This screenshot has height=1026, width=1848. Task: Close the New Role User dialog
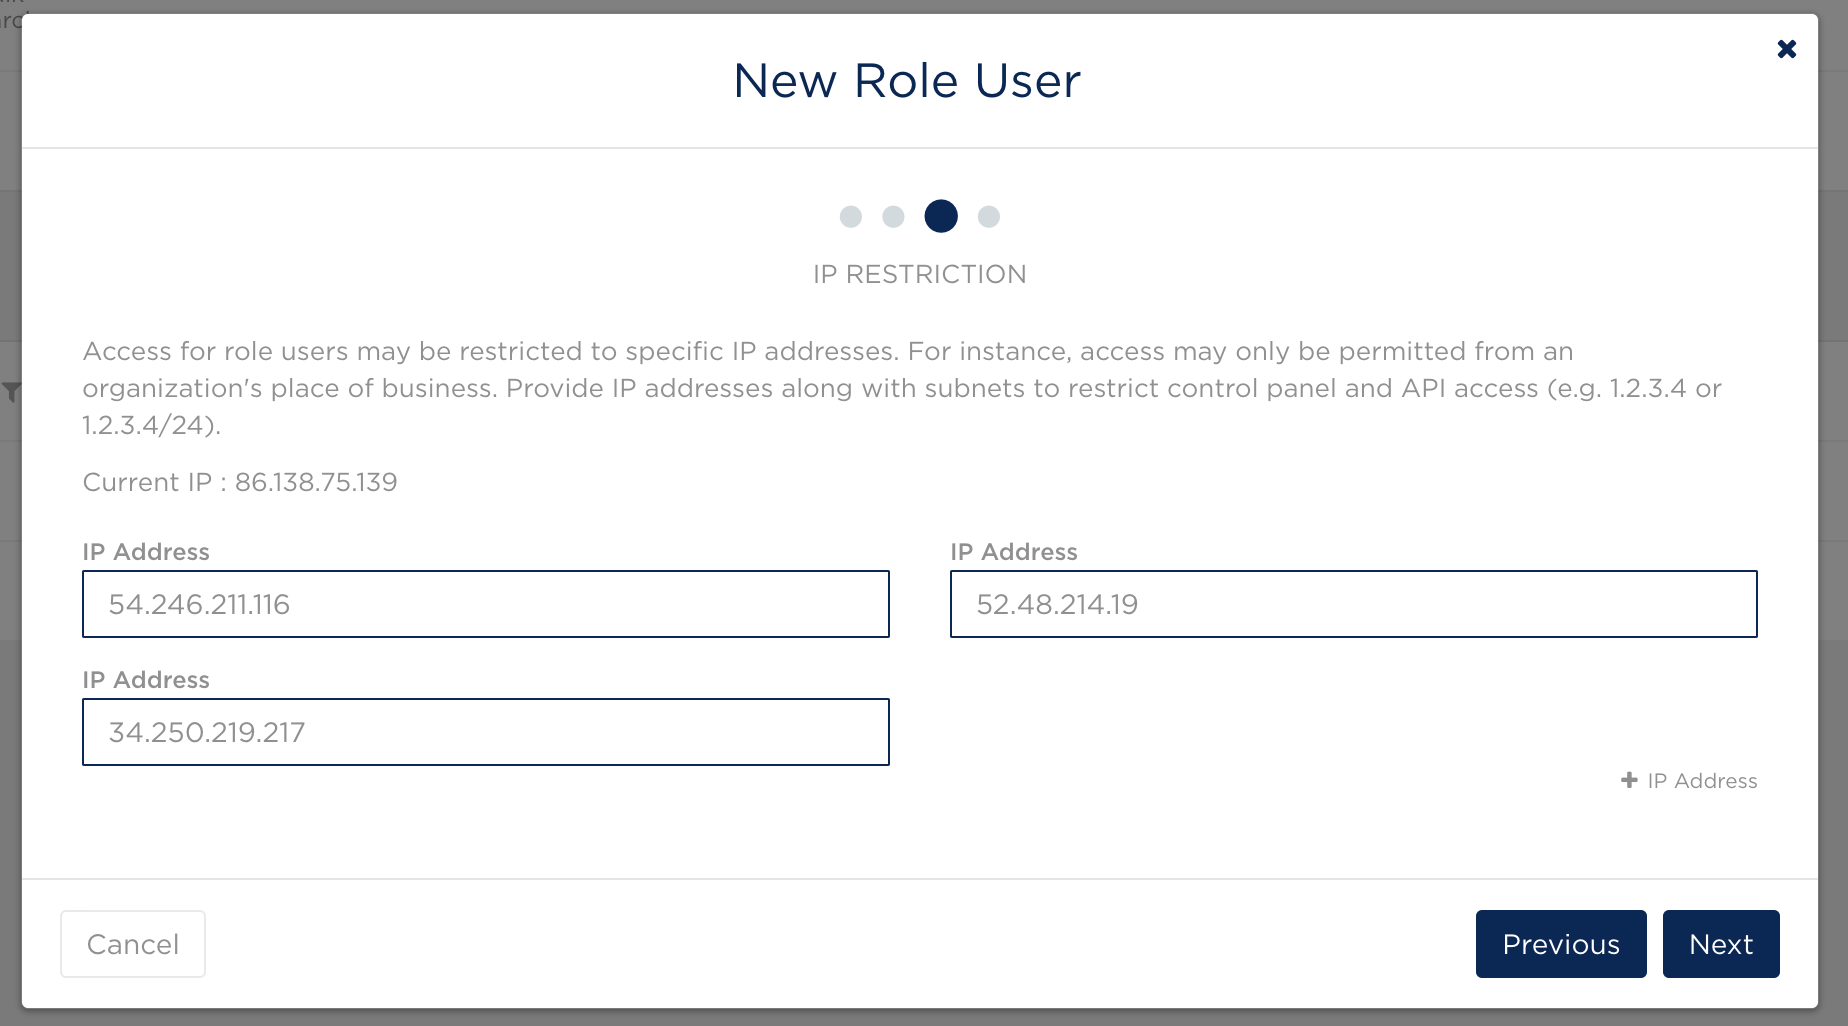[x=1786, y=49]
